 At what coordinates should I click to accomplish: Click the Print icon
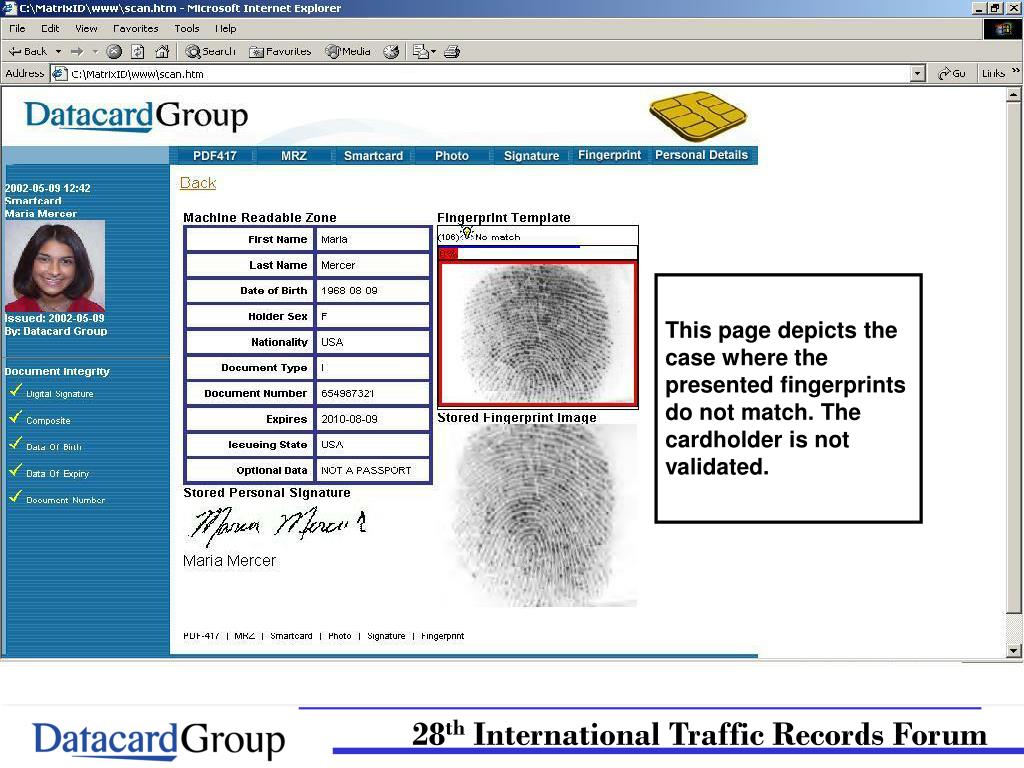[x=452, y=52]
